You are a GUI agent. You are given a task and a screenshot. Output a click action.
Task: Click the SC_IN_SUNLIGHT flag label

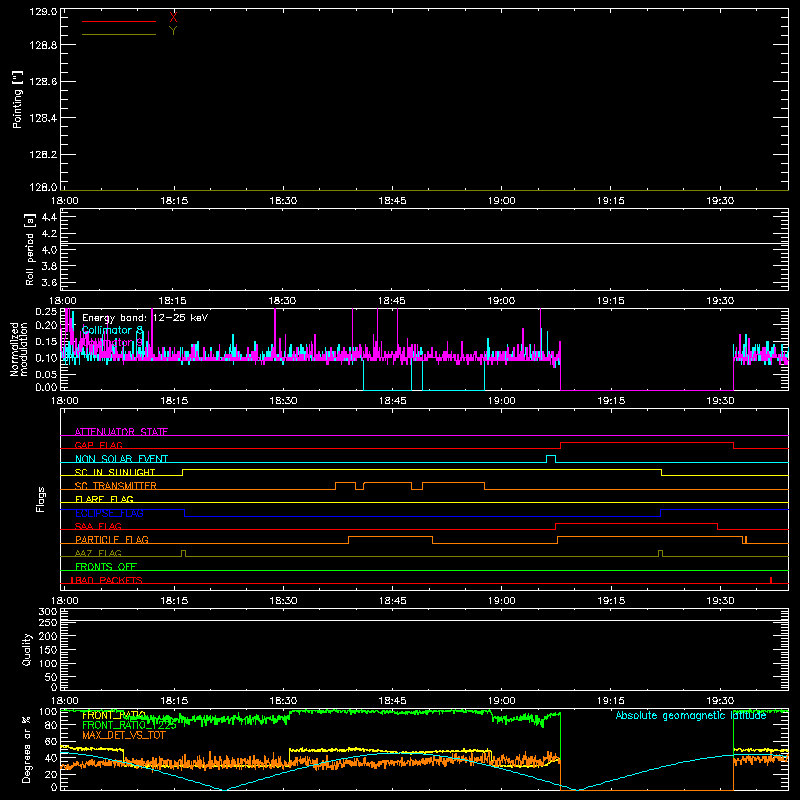pos(115,472)
